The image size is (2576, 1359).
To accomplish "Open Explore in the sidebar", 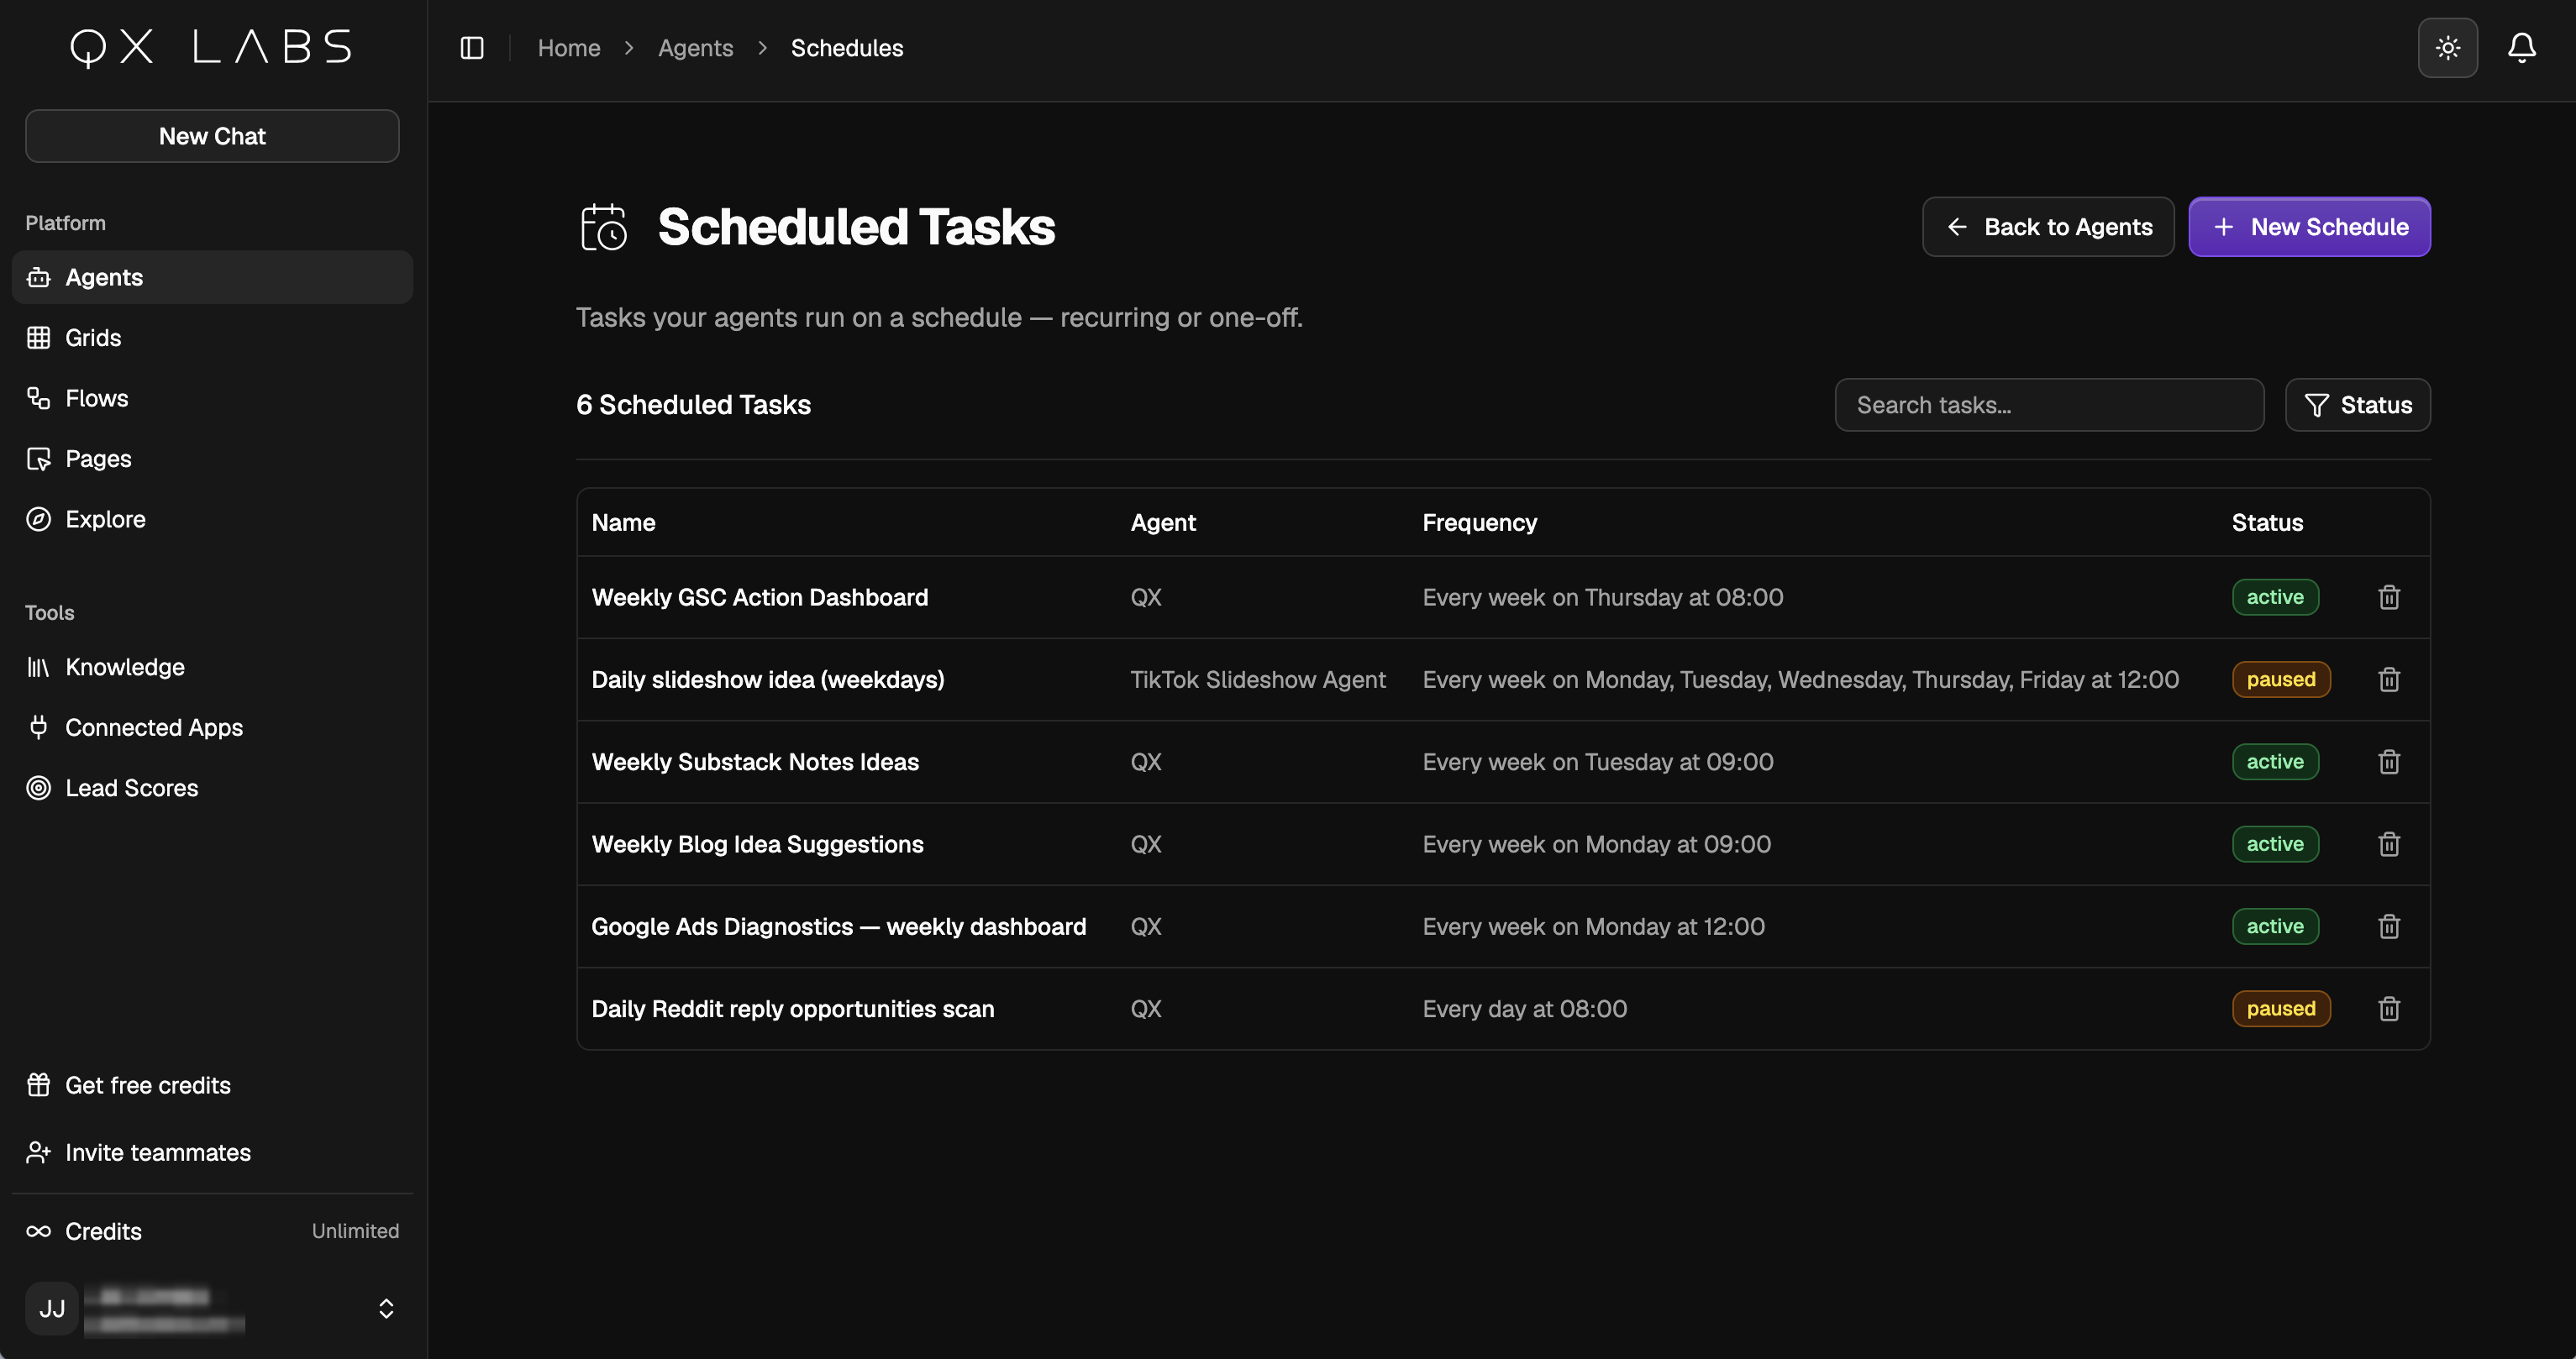I will coord(212,519).
